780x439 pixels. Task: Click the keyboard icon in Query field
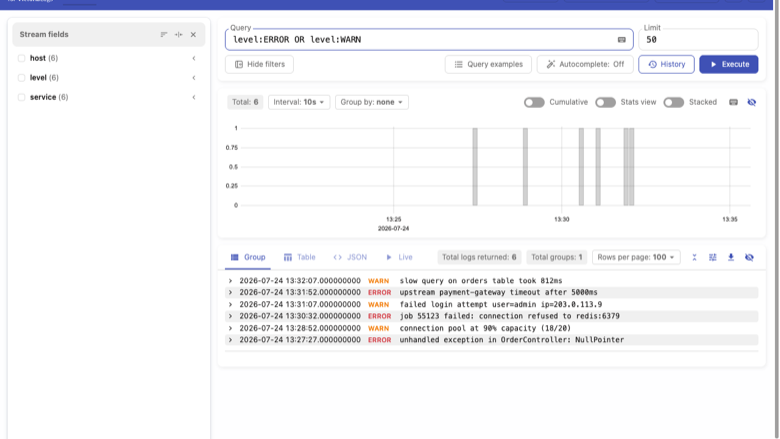[621, 40]
